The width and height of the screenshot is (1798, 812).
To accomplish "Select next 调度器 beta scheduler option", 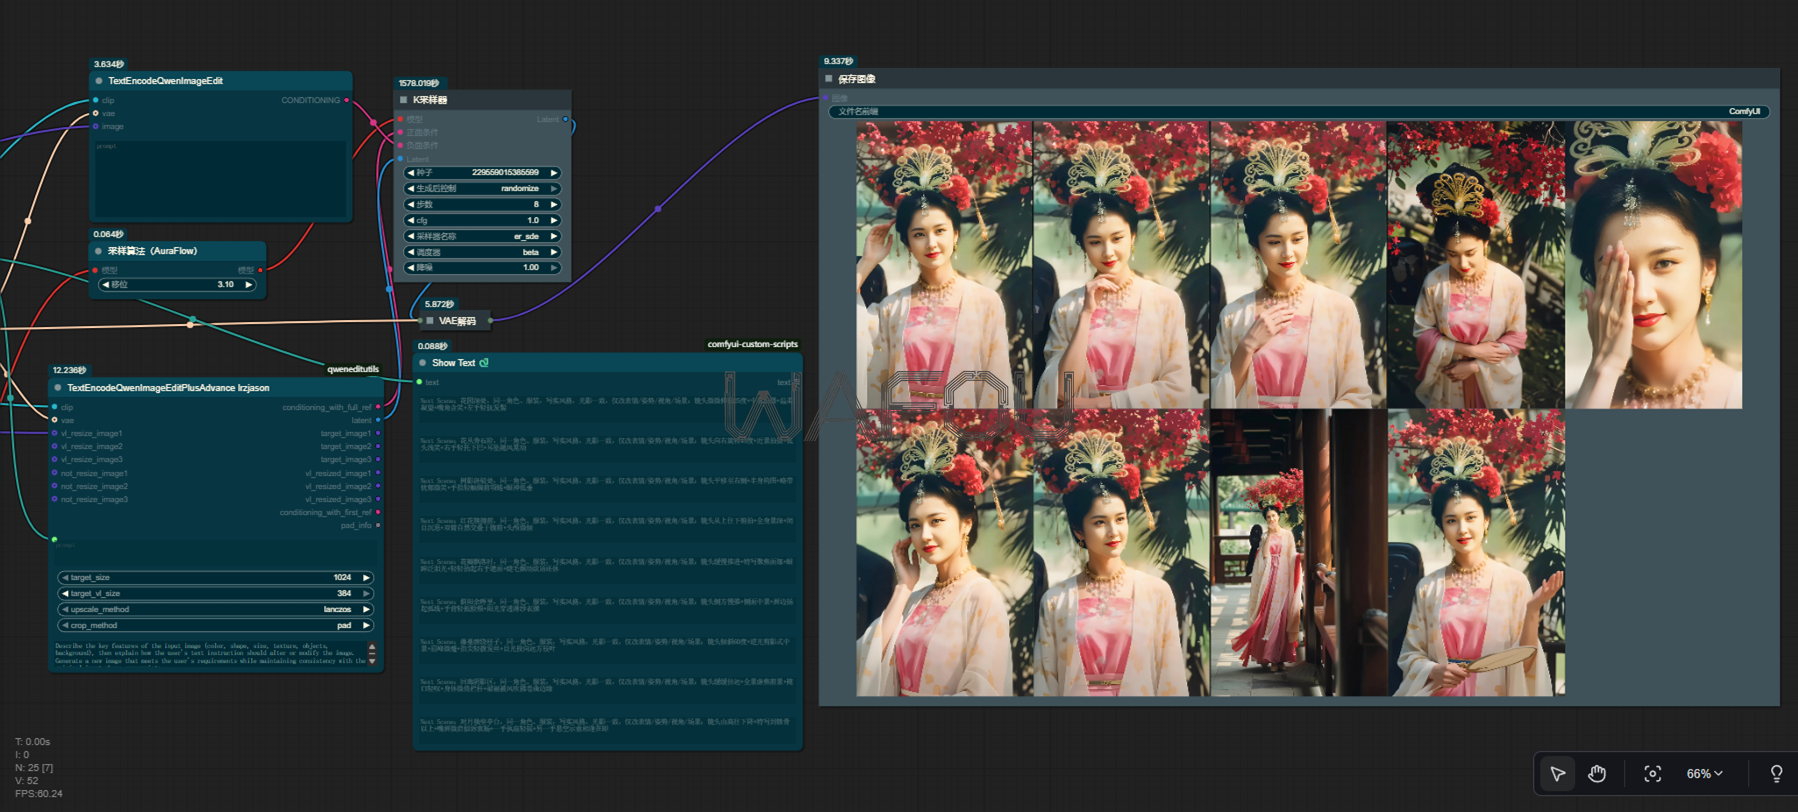I will click(x=553, y=252).
